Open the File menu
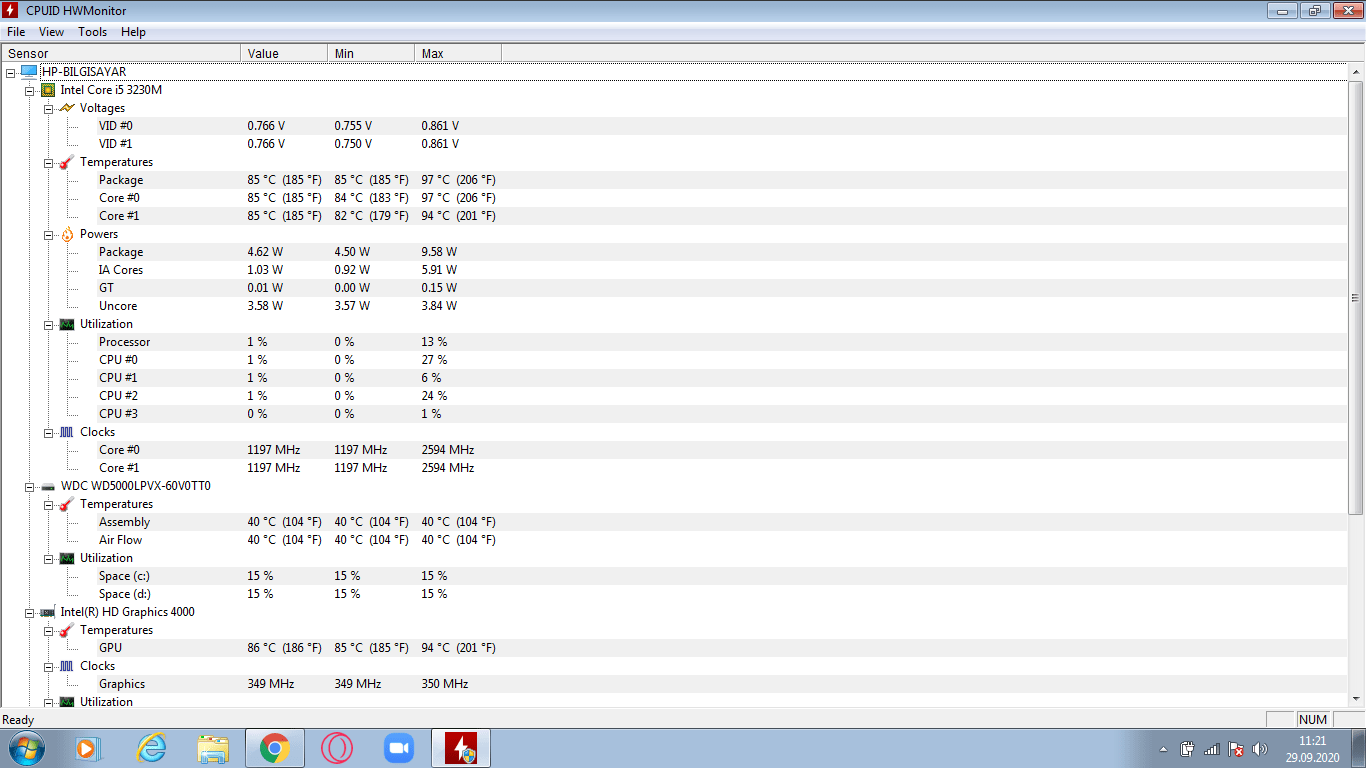 16,32
